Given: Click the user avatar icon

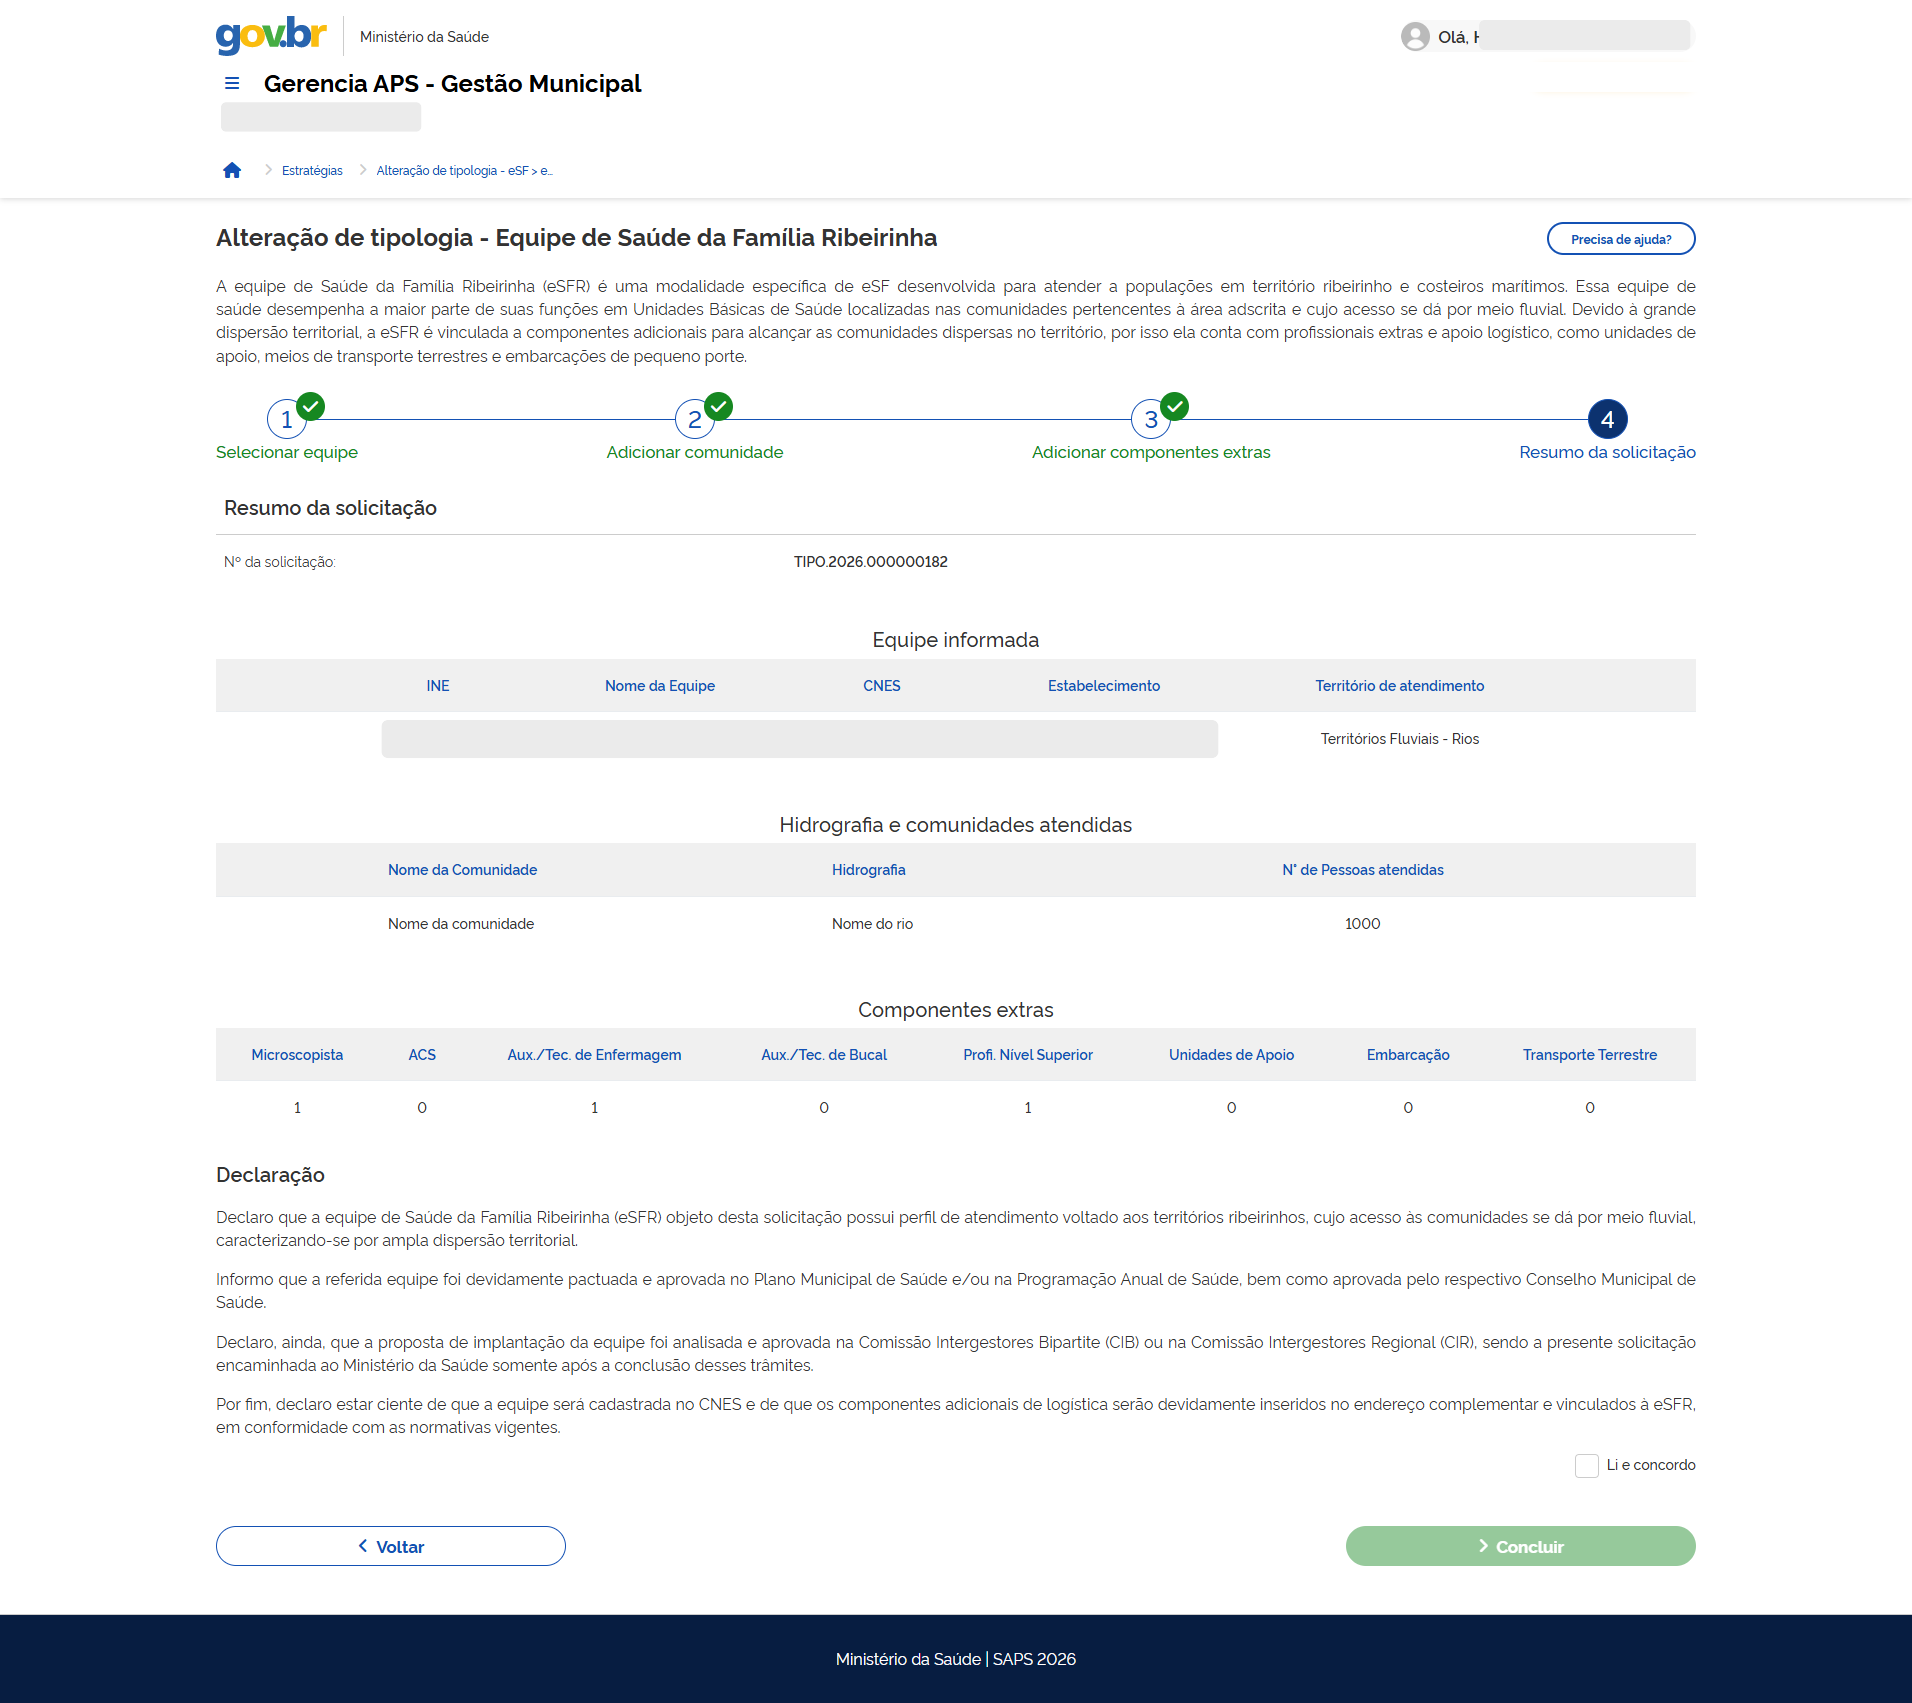Looking at the screenshot, I should point(1414,37).
